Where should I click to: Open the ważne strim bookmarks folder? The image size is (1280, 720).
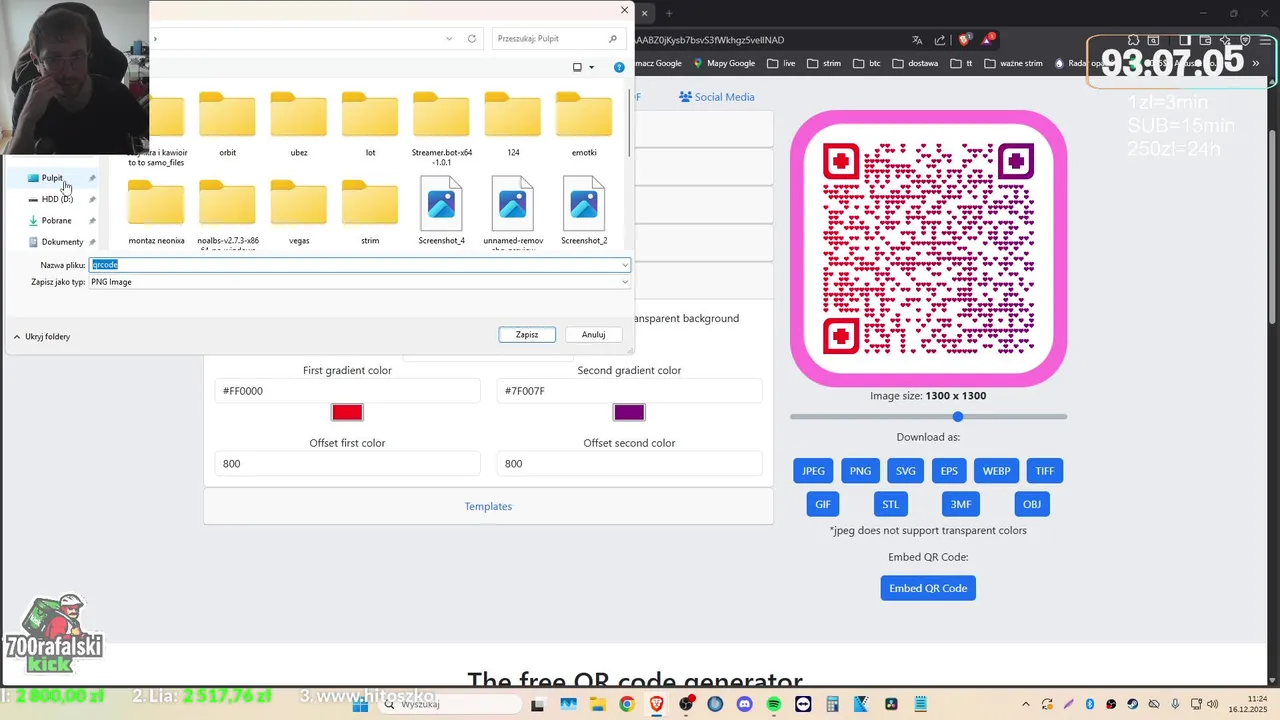pyautogui.click(x=1013, y=63)
